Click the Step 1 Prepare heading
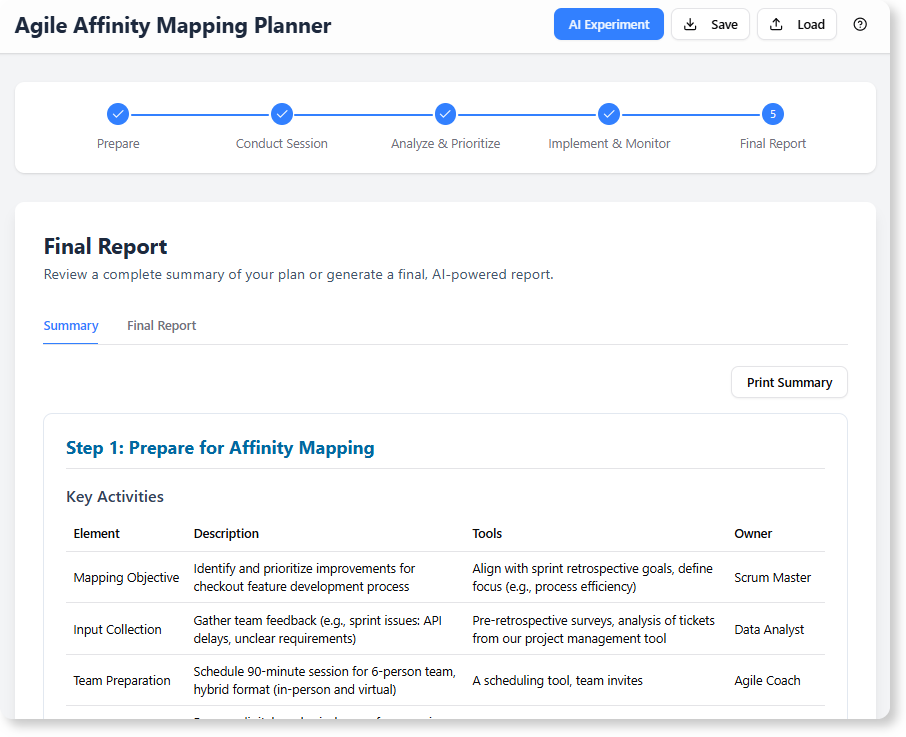Viewport: 906px width, 737px height. pos(220,448)
